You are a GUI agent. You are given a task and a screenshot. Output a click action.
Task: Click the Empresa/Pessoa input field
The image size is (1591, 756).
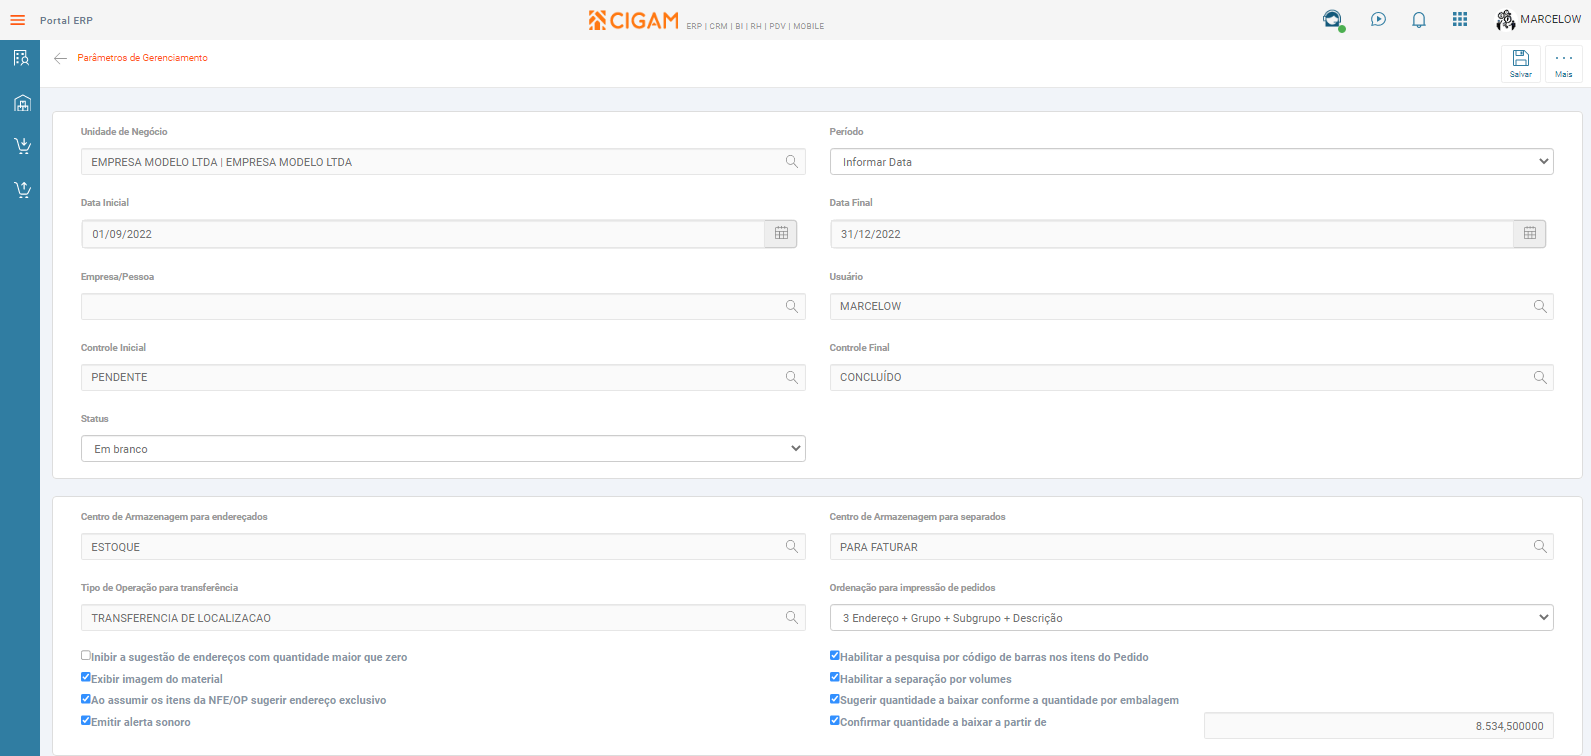tap(430, 307)
